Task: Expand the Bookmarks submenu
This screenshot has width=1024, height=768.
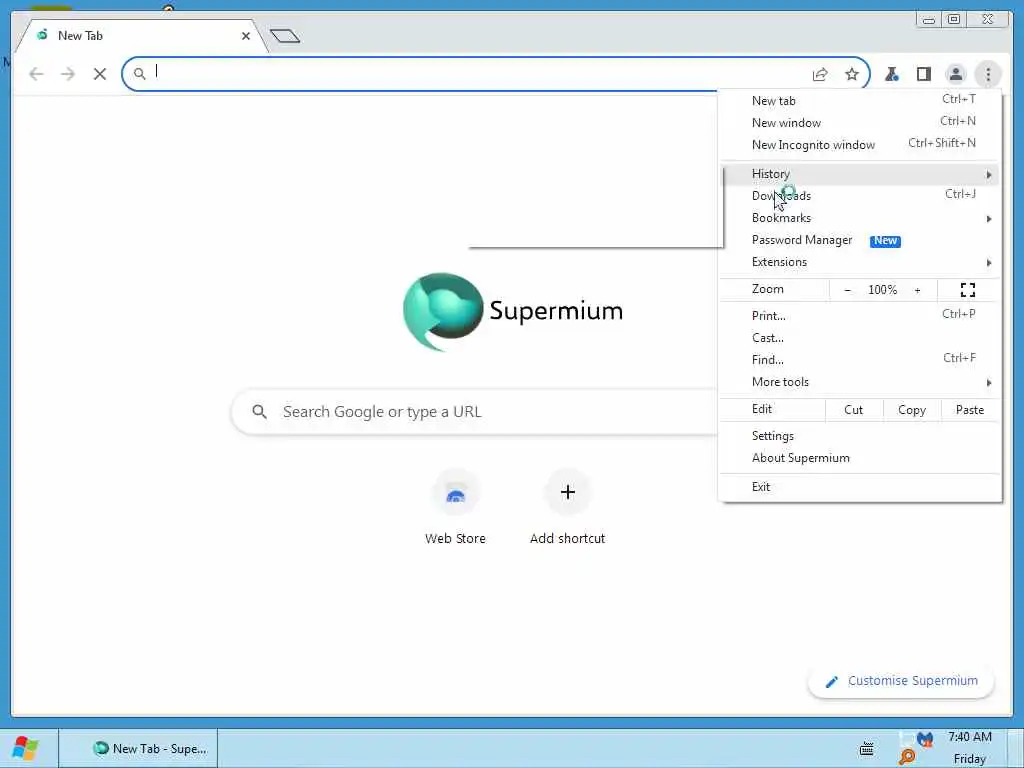Action: pos(859,218)
